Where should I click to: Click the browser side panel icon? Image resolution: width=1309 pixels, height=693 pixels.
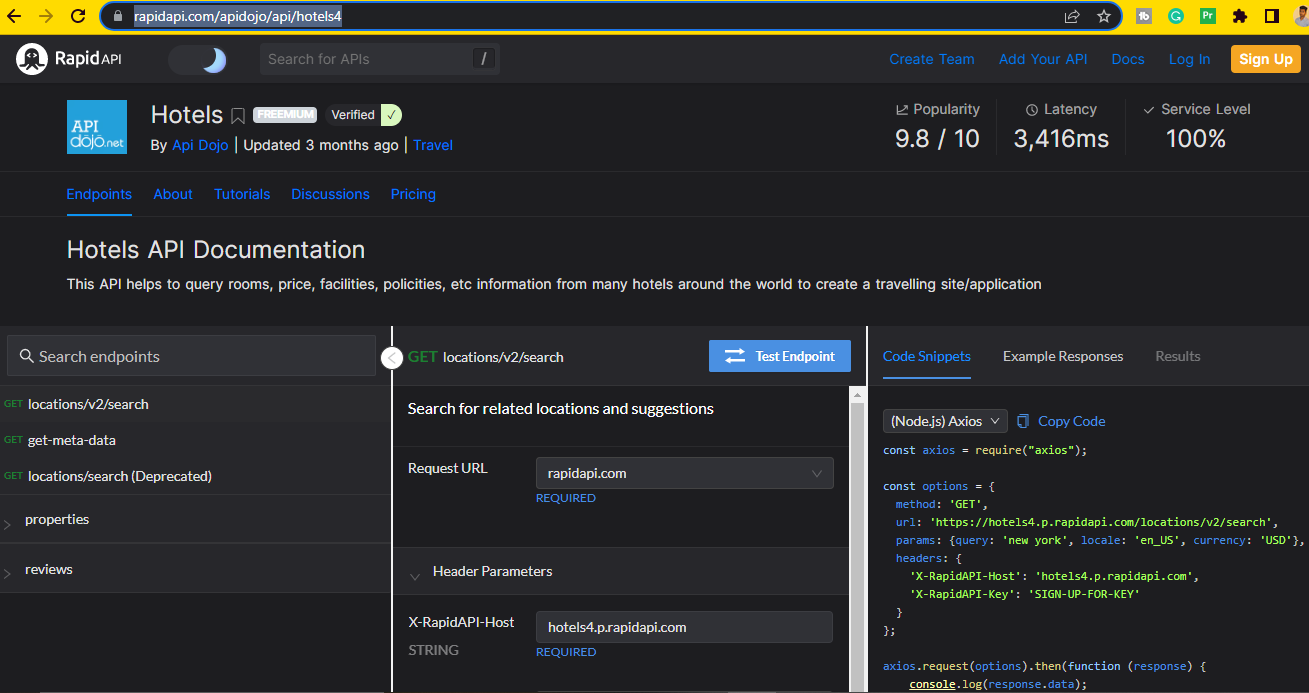(1272, 16)
